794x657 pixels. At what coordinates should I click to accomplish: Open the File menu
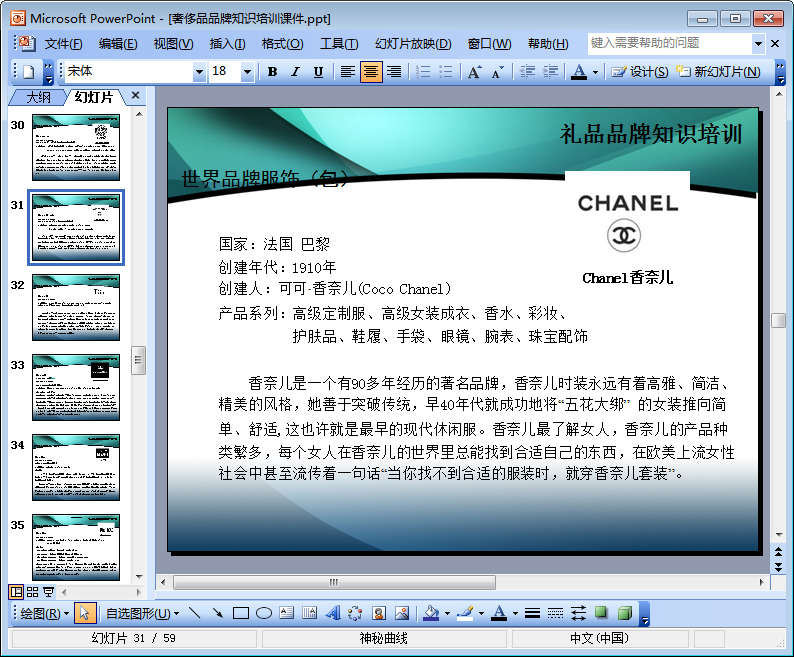tap(63, 44)
